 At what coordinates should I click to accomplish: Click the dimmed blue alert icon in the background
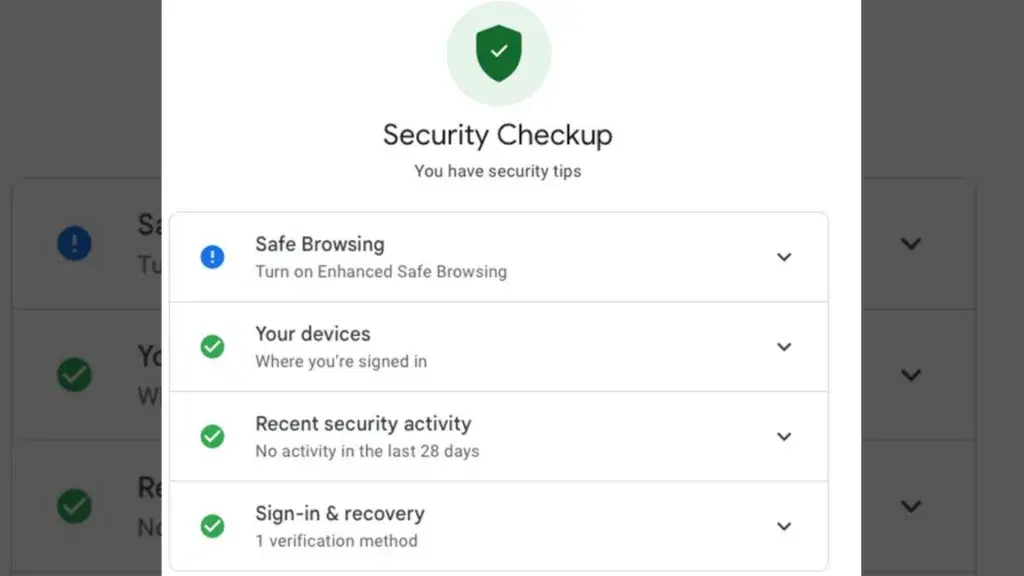coord(74,243)
